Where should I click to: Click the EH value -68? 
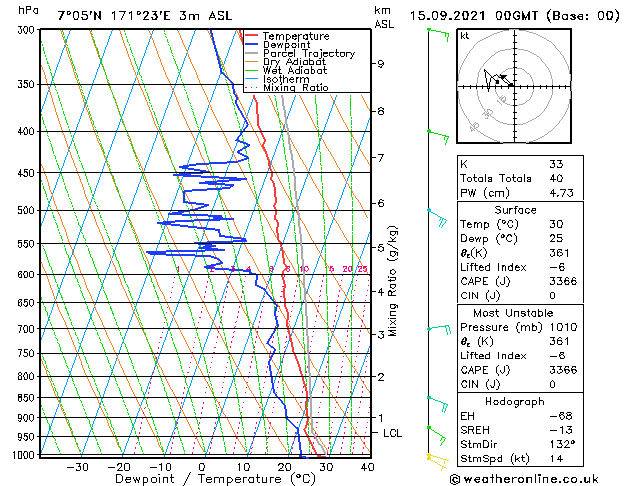561,416
